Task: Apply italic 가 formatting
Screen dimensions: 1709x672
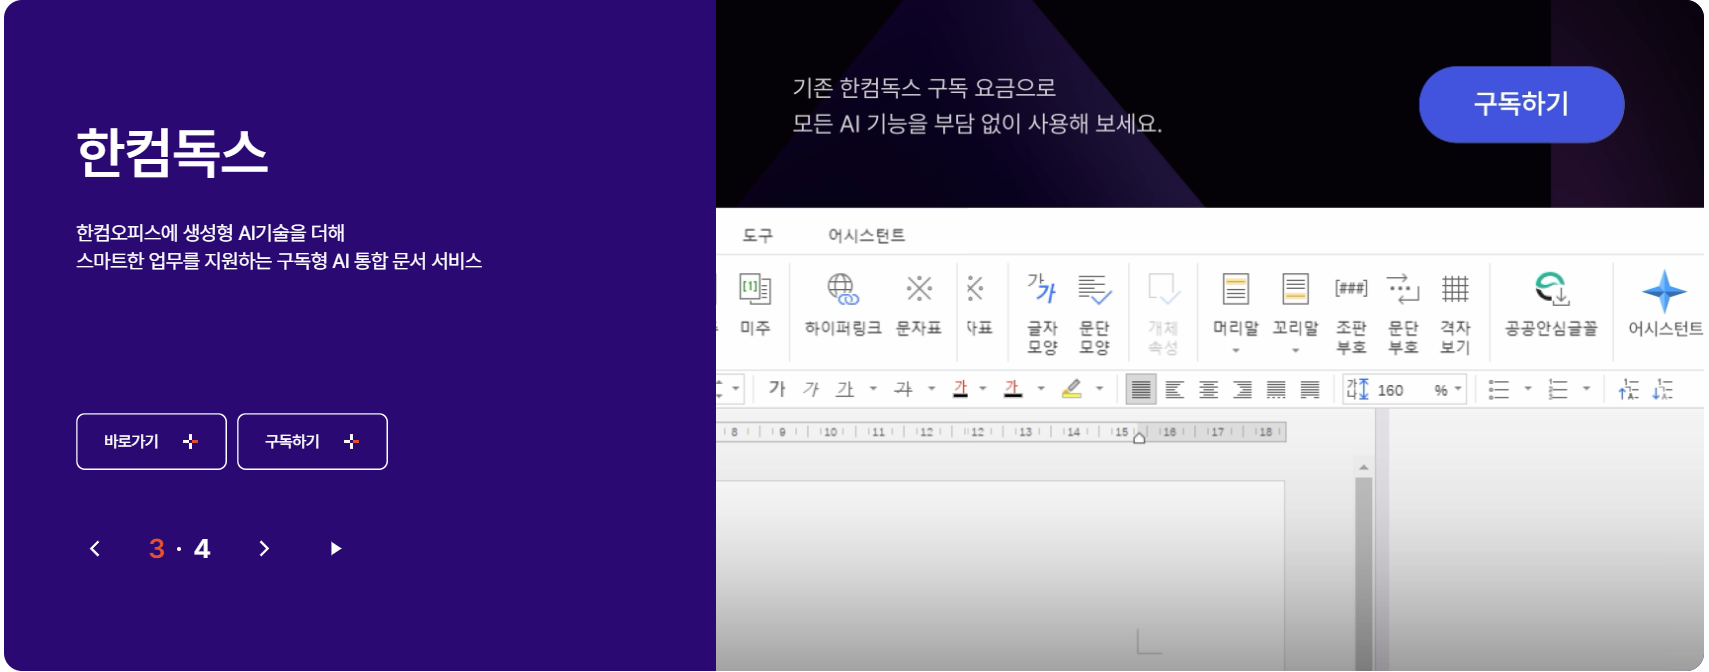Action: [811, 389]
